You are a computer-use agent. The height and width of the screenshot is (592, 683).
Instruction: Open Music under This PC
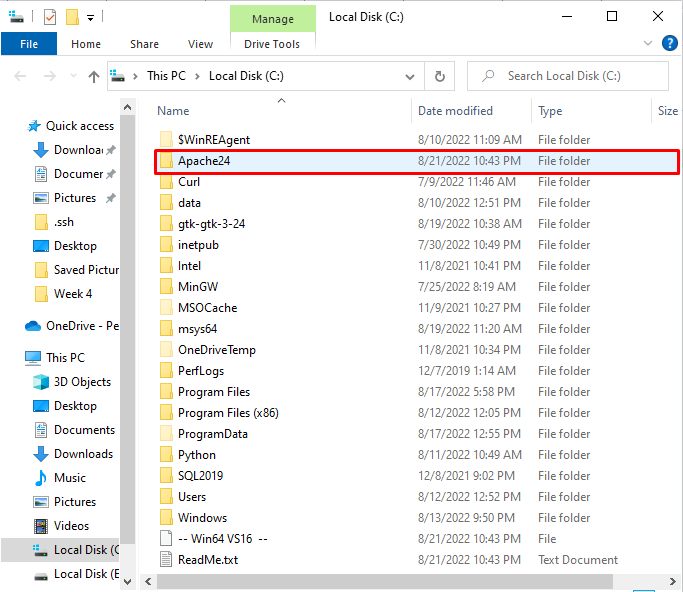tap(60, 477)
